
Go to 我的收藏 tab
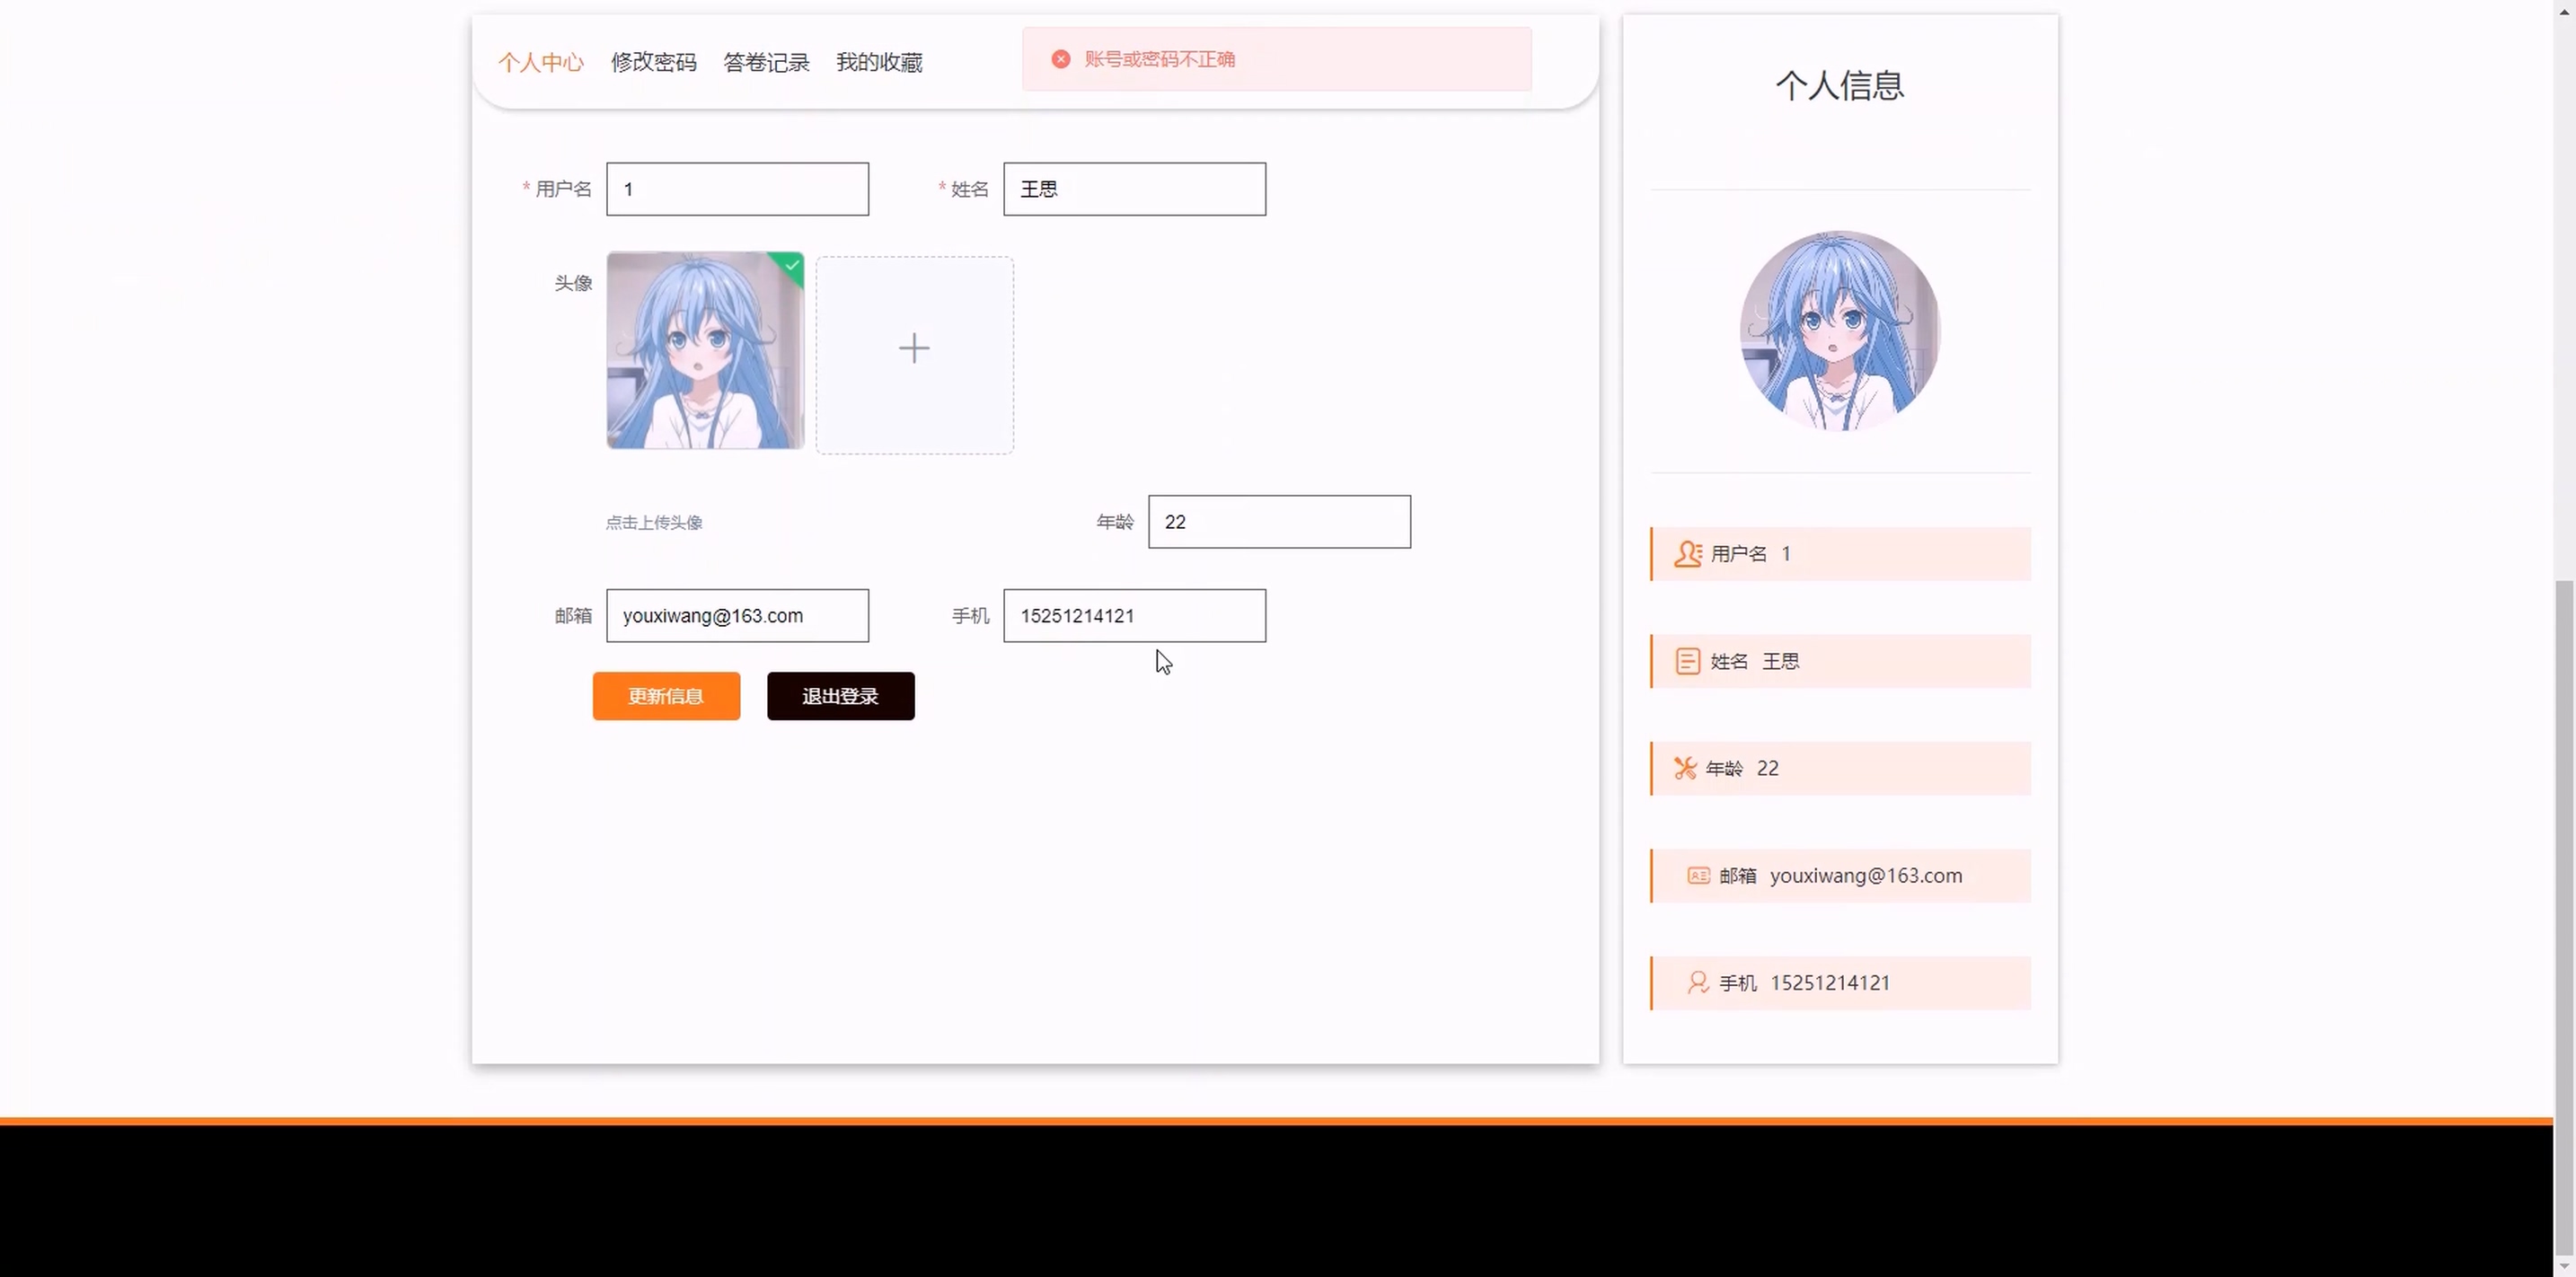point(879,62)
